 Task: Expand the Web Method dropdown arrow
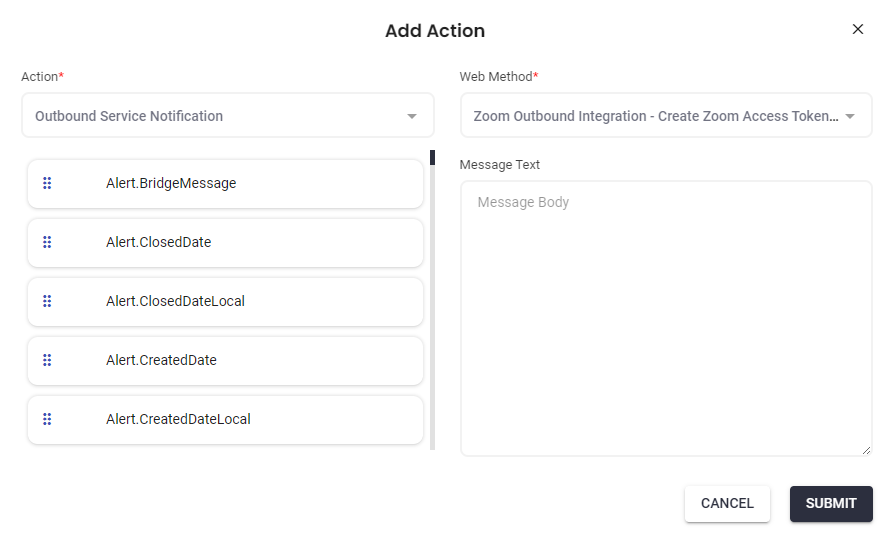click(x=850, y=116)
